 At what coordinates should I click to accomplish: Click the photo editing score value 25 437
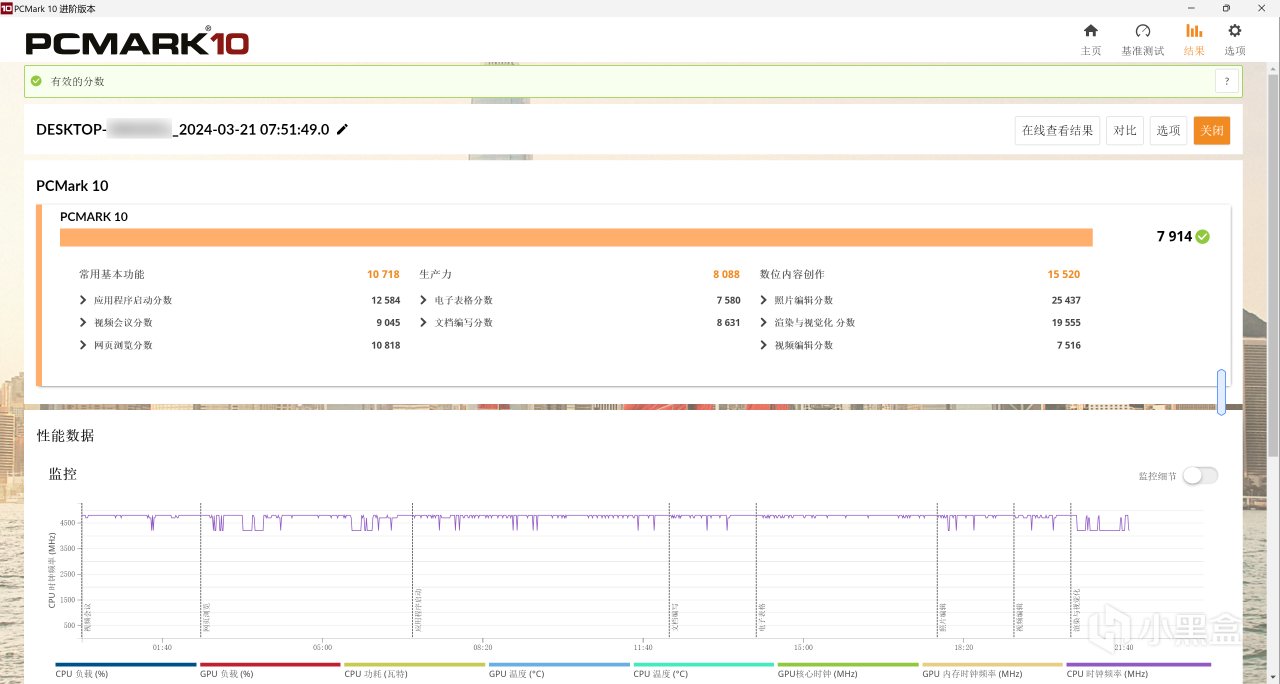[1066, 300]
